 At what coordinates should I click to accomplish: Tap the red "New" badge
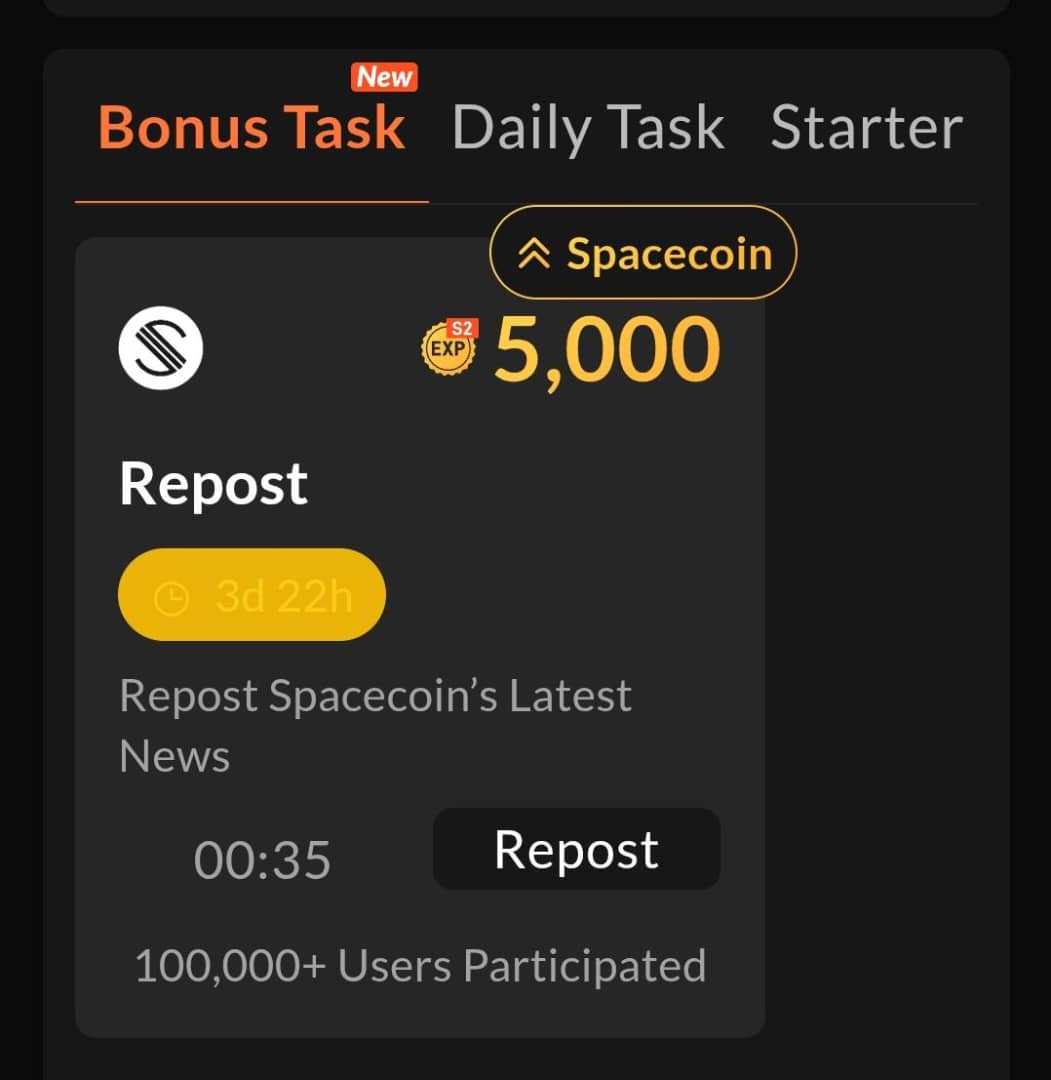(x=385, y=77)
